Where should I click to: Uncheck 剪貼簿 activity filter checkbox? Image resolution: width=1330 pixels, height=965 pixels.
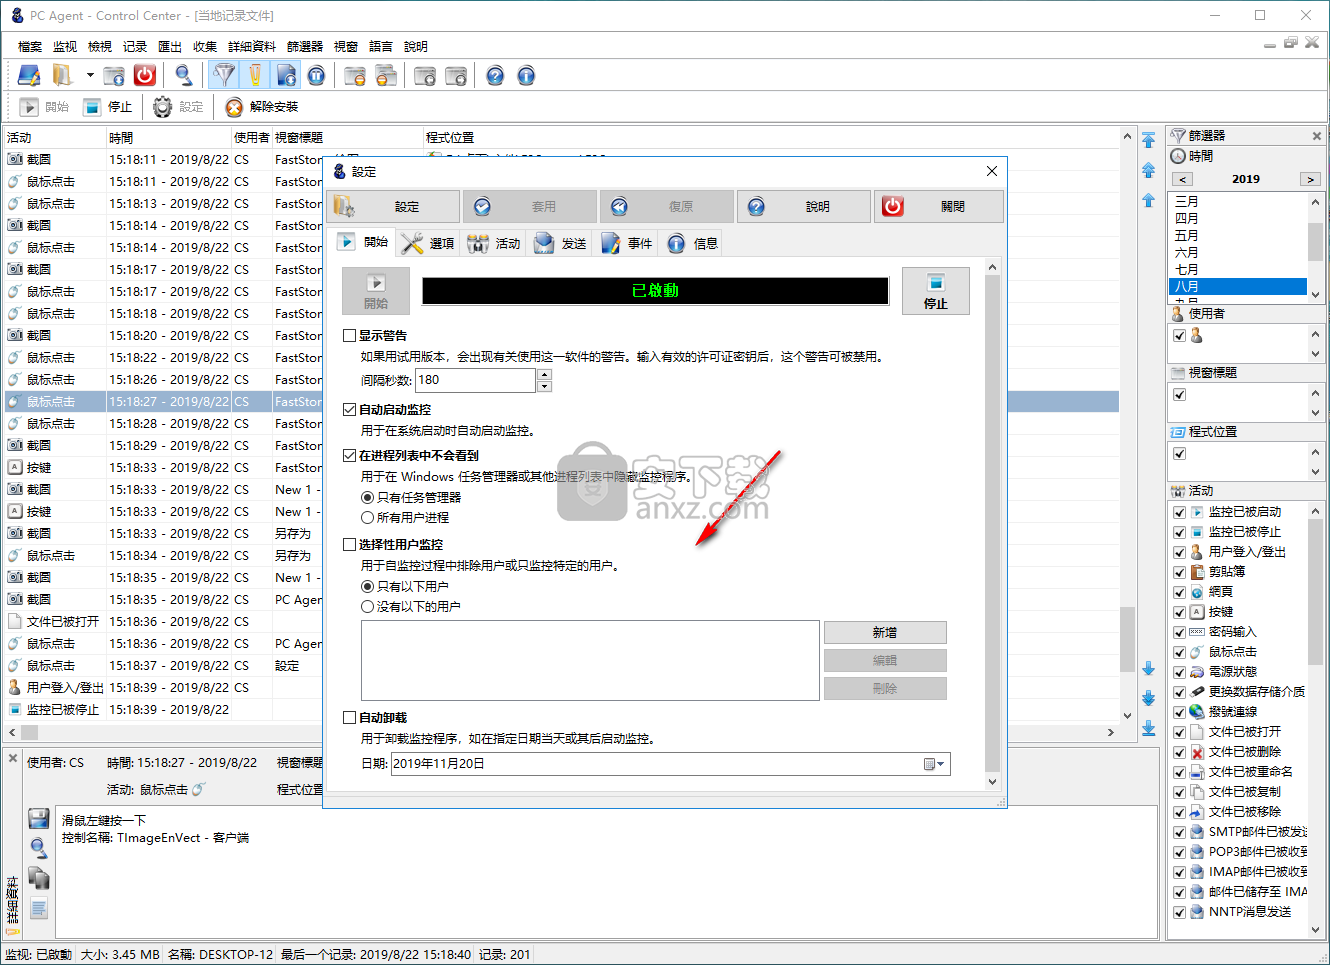(1180, 572)
